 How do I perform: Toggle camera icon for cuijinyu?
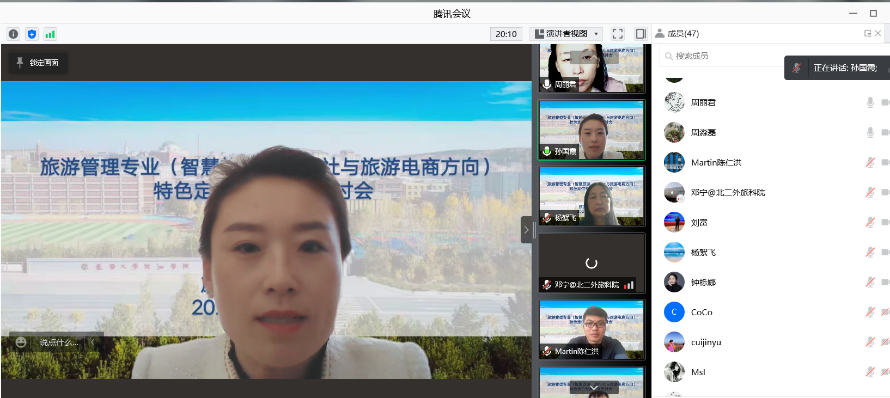click(x=885, y=342)
